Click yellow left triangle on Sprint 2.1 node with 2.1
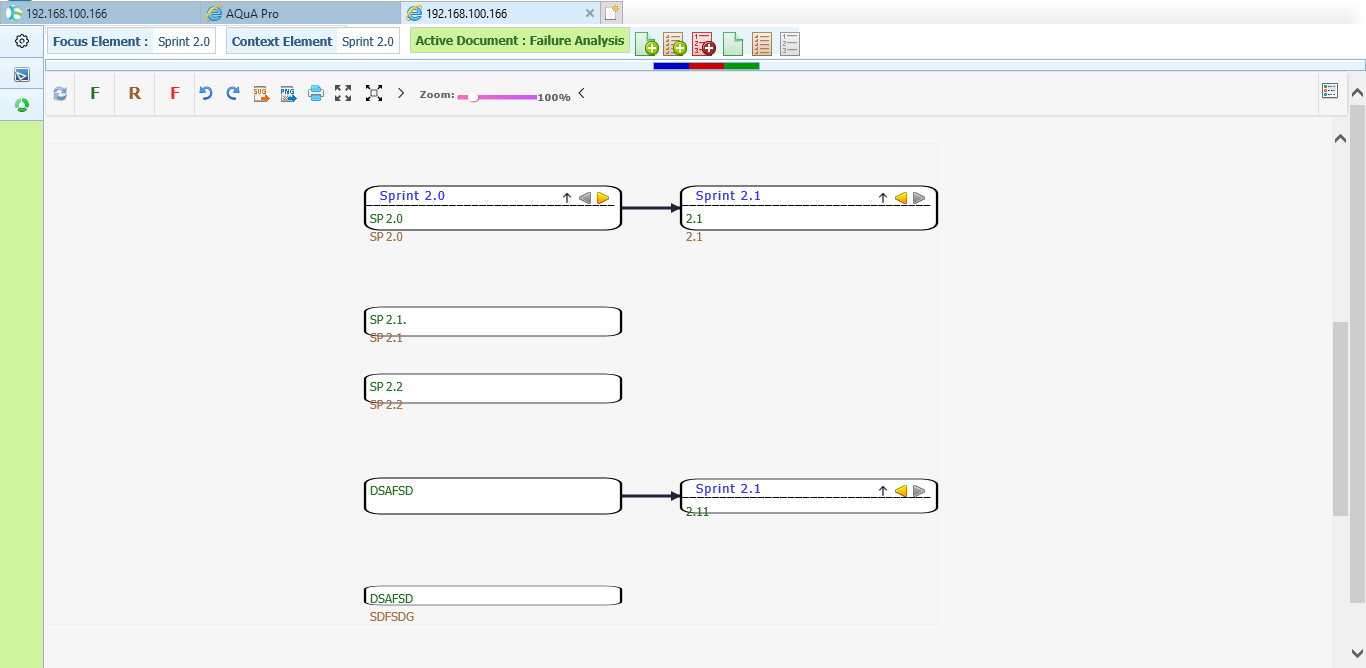This screenshot has height=668, width=1366. (x=901, y=198)
